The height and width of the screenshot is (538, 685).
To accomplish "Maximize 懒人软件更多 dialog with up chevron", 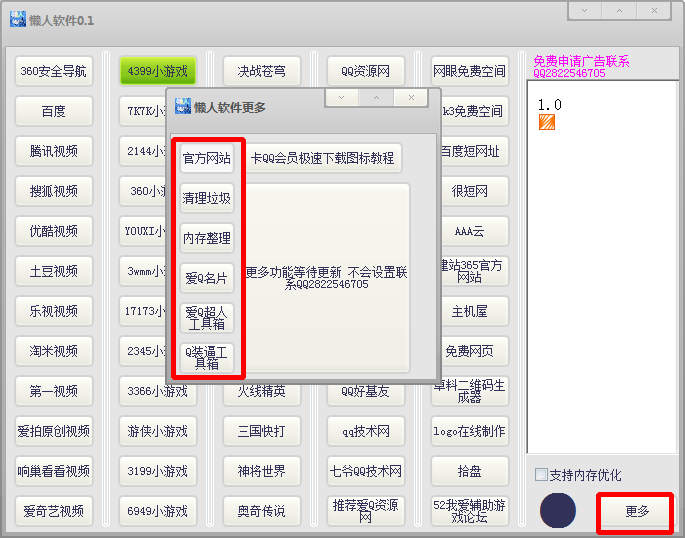I will (376, 98).
